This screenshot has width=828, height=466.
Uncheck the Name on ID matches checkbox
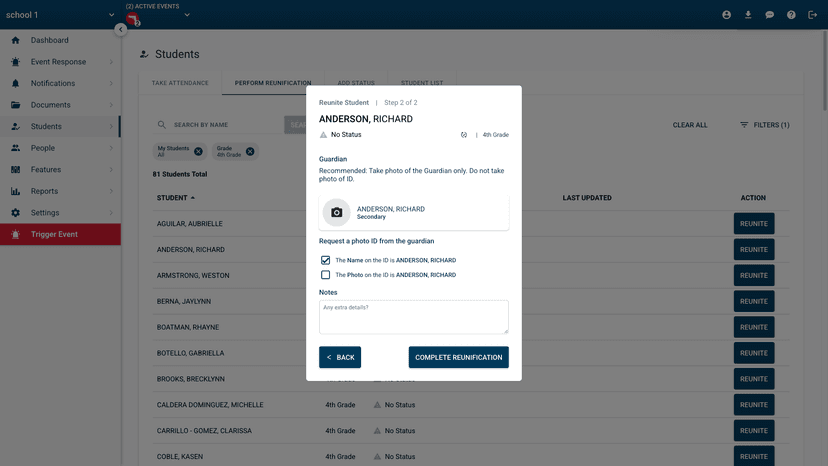coord(325,260)
